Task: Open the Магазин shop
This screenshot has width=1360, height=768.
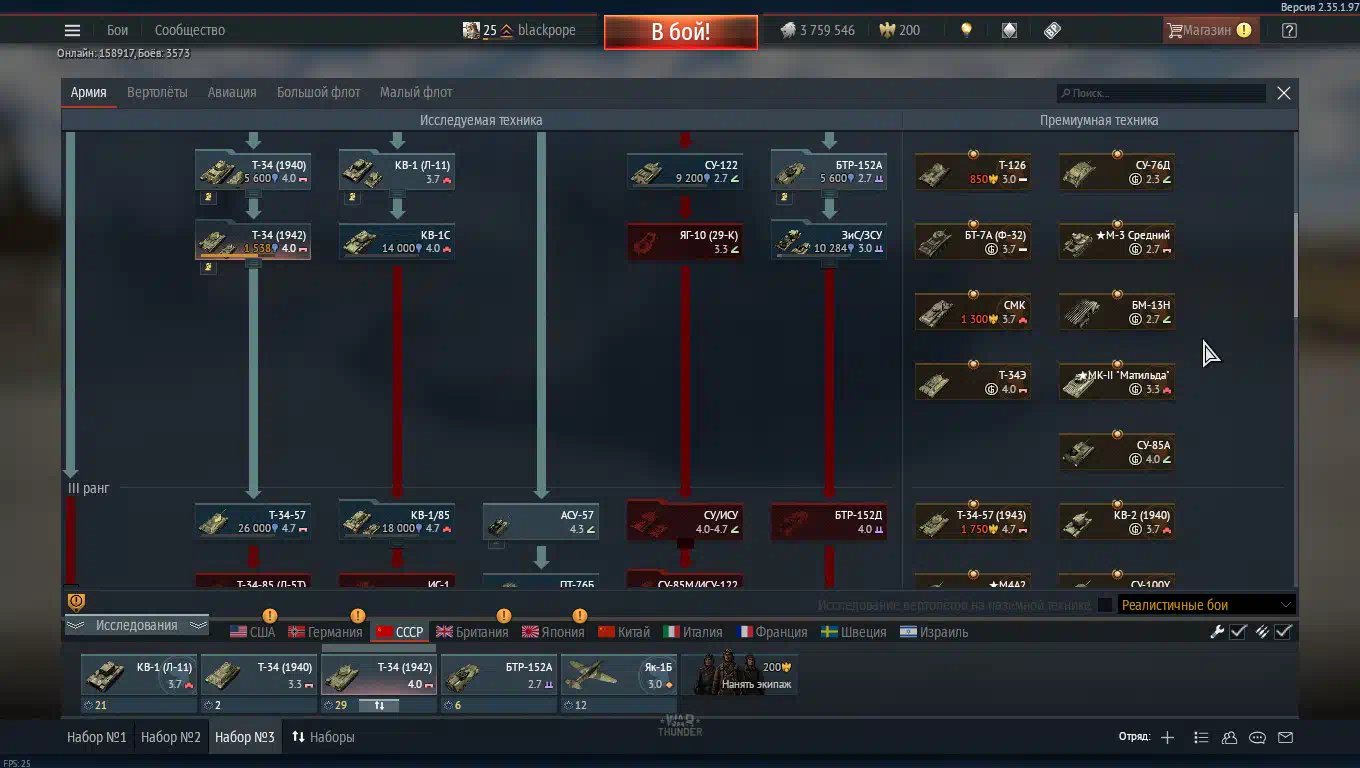Action: pyautogui.click(x=1210, y=30)
